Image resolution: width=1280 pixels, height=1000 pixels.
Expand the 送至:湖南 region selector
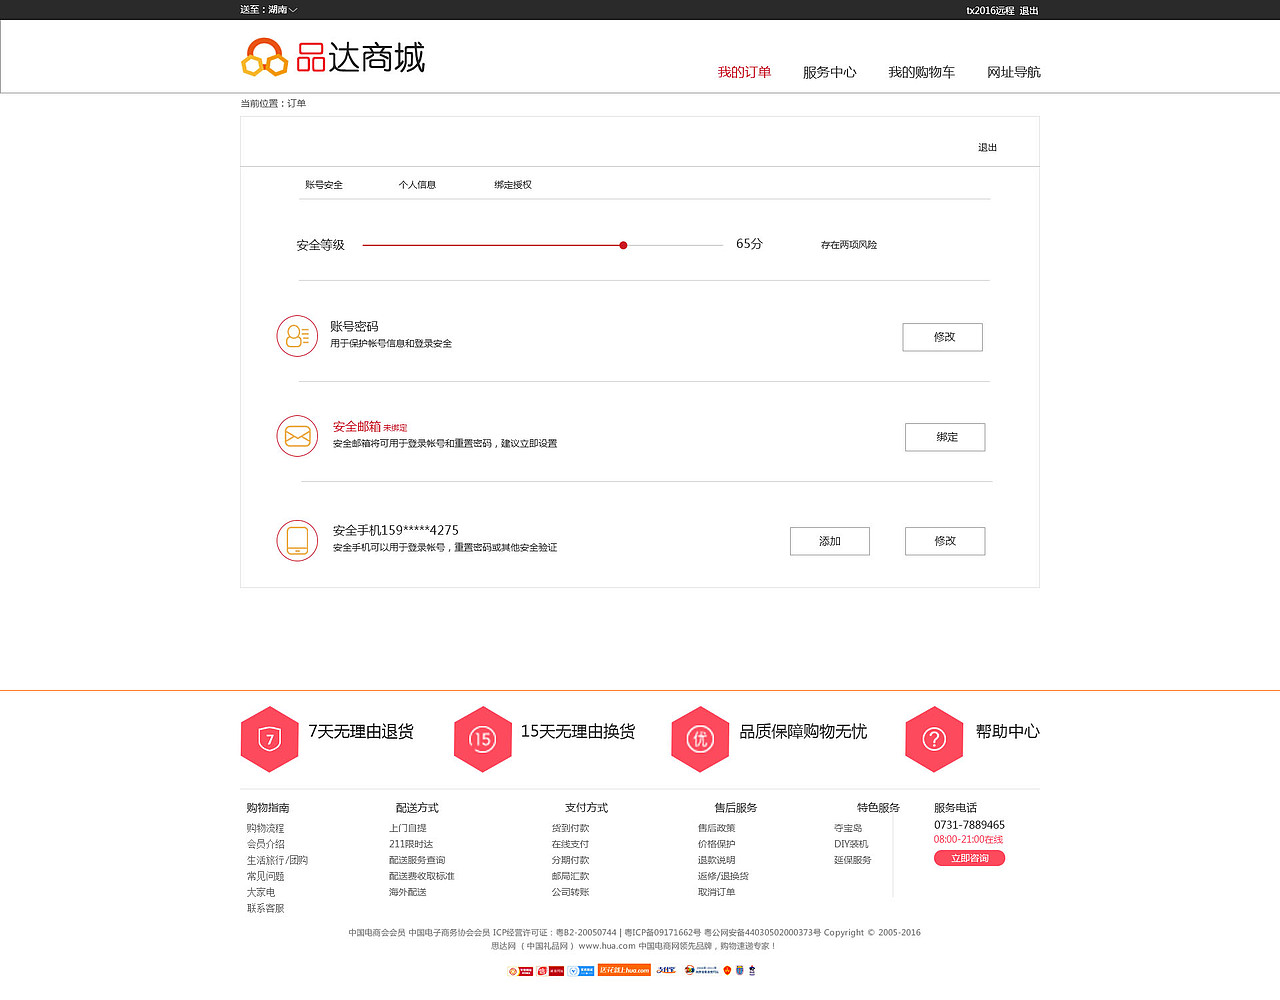[263, 10]
